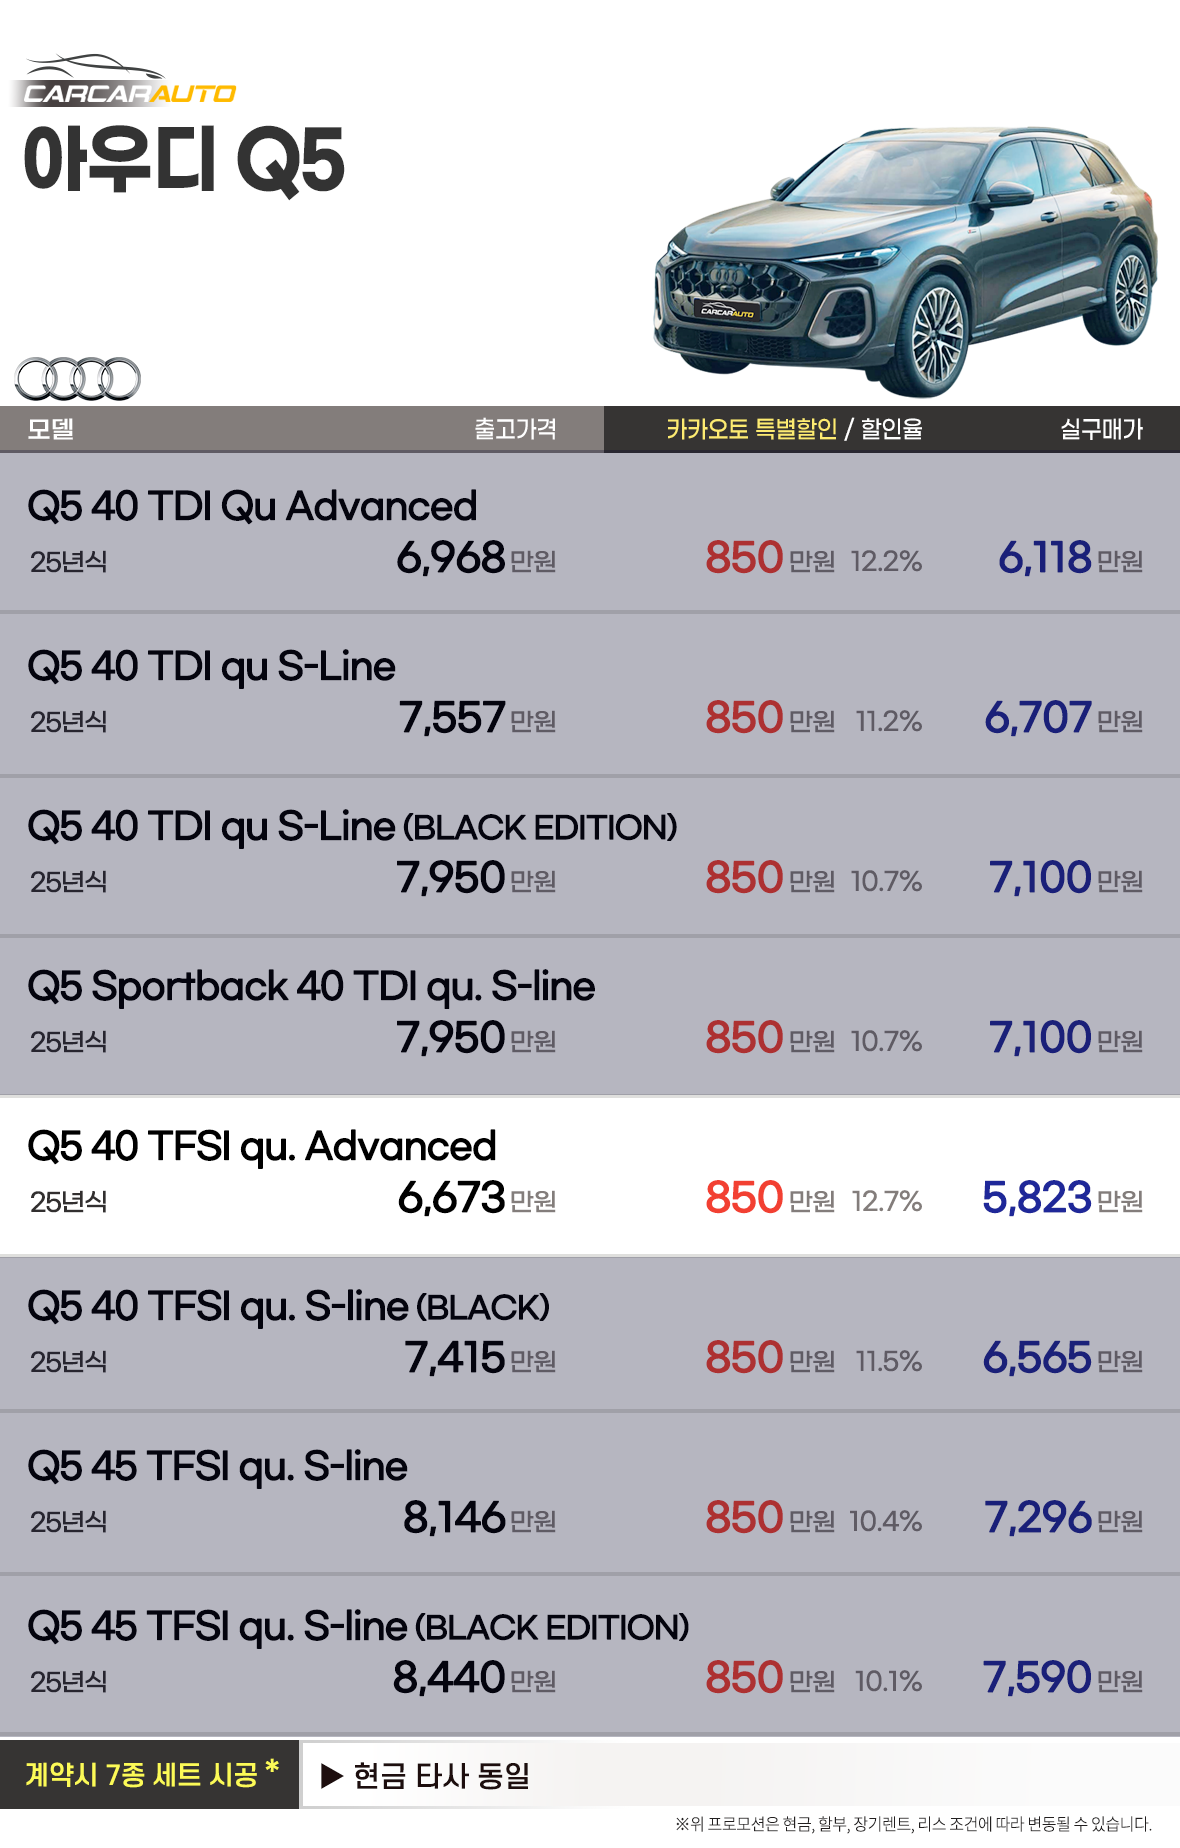The height and width of the screenshot is (1848, 1180).
Task: Click the 아우디 Q5 page title
Action: (184, 160)
